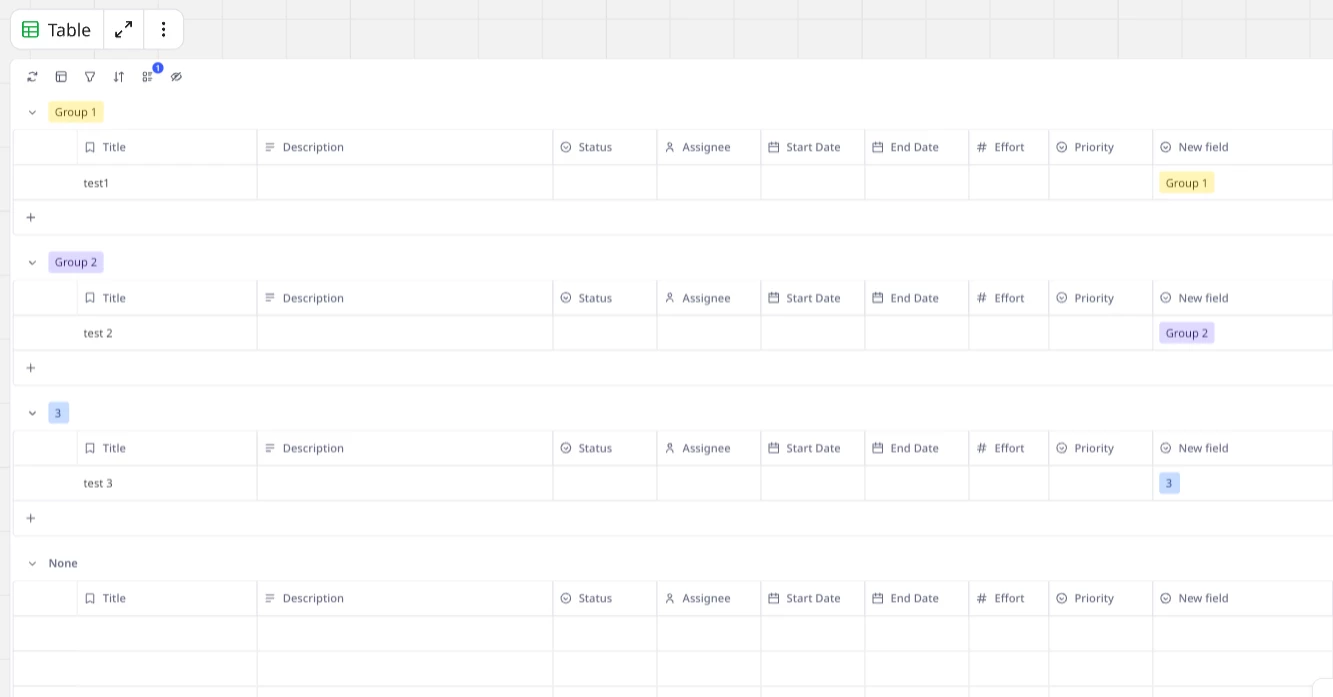Screen dimensions: 1333x697
Task: Click Description column header in group 3
Action: [405, 448]
